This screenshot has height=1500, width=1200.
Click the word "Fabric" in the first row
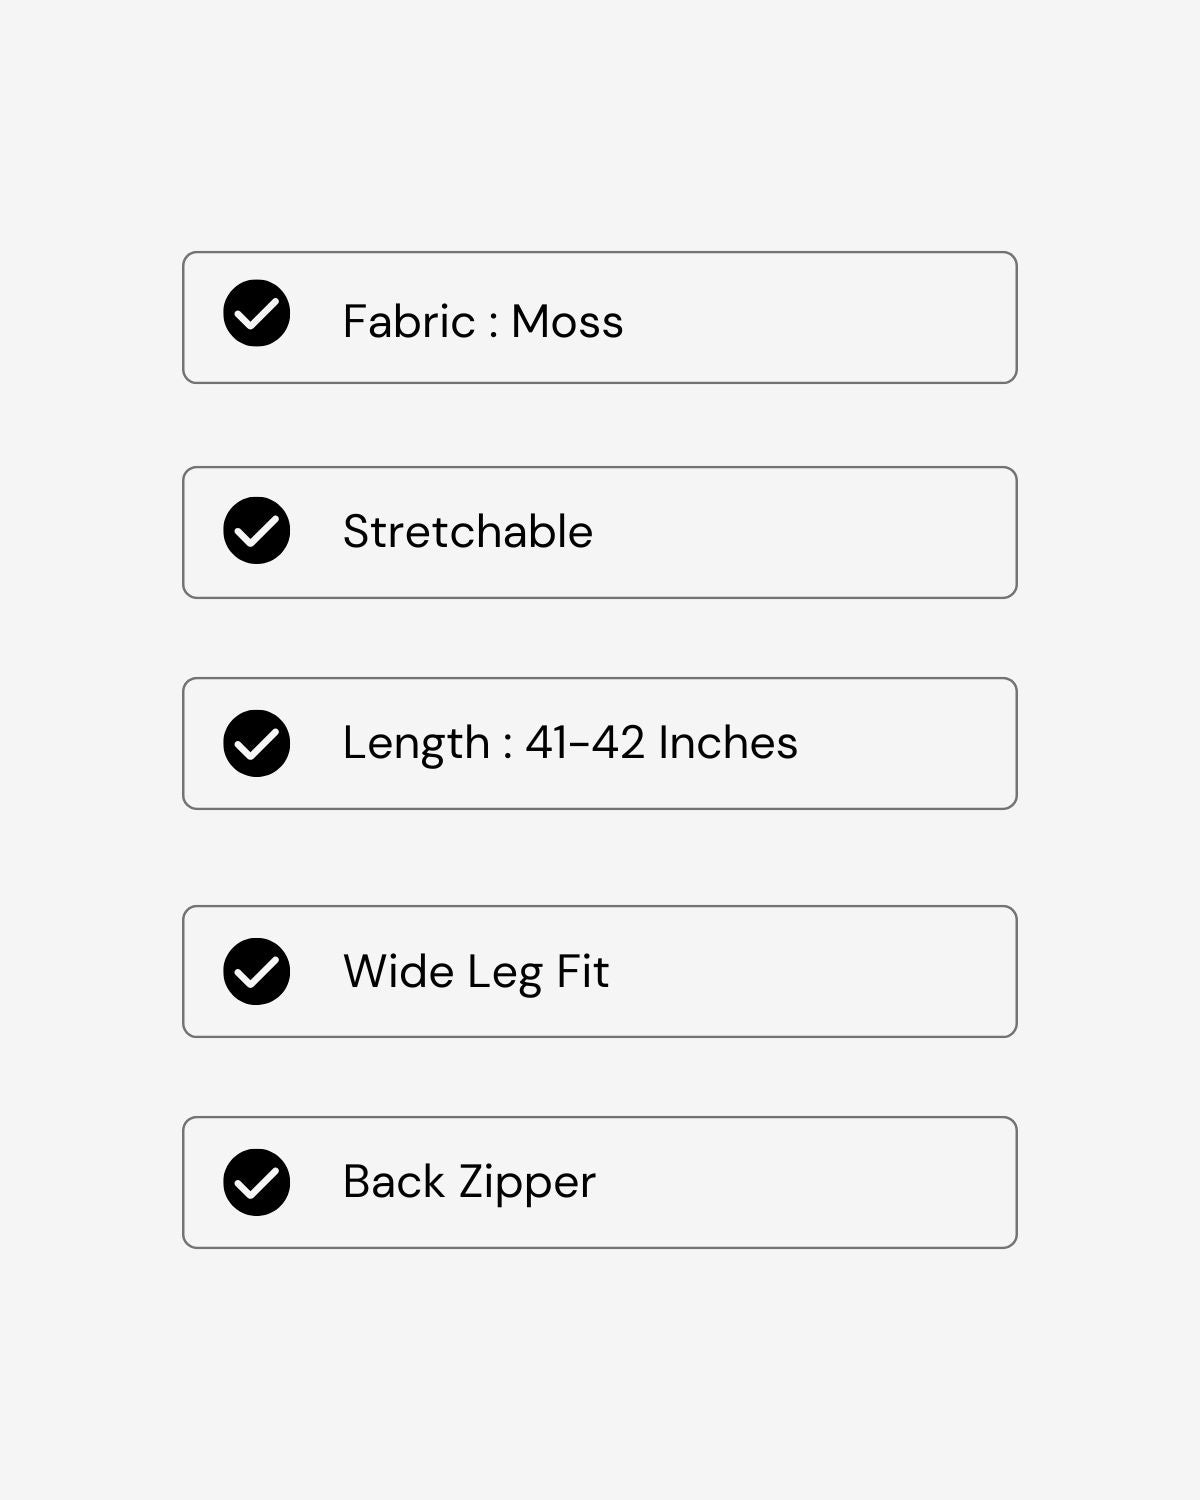click(408, 322)
